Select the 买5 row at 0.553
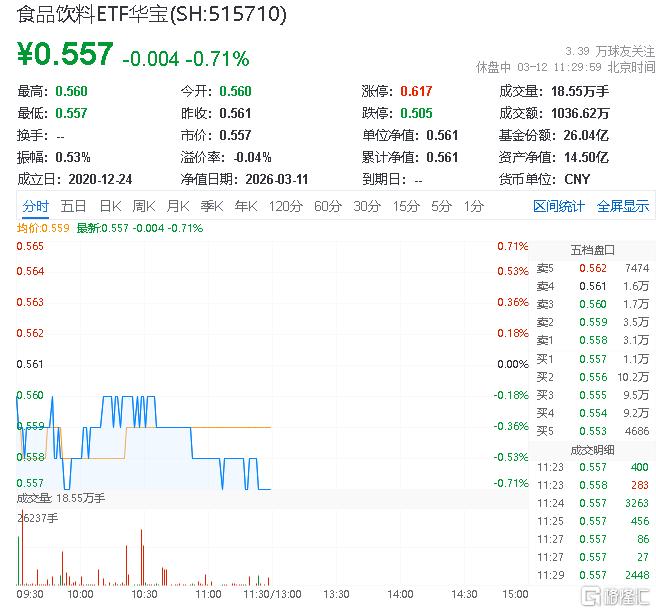This screenshot has height=613, width=656. tap(593, 431)
